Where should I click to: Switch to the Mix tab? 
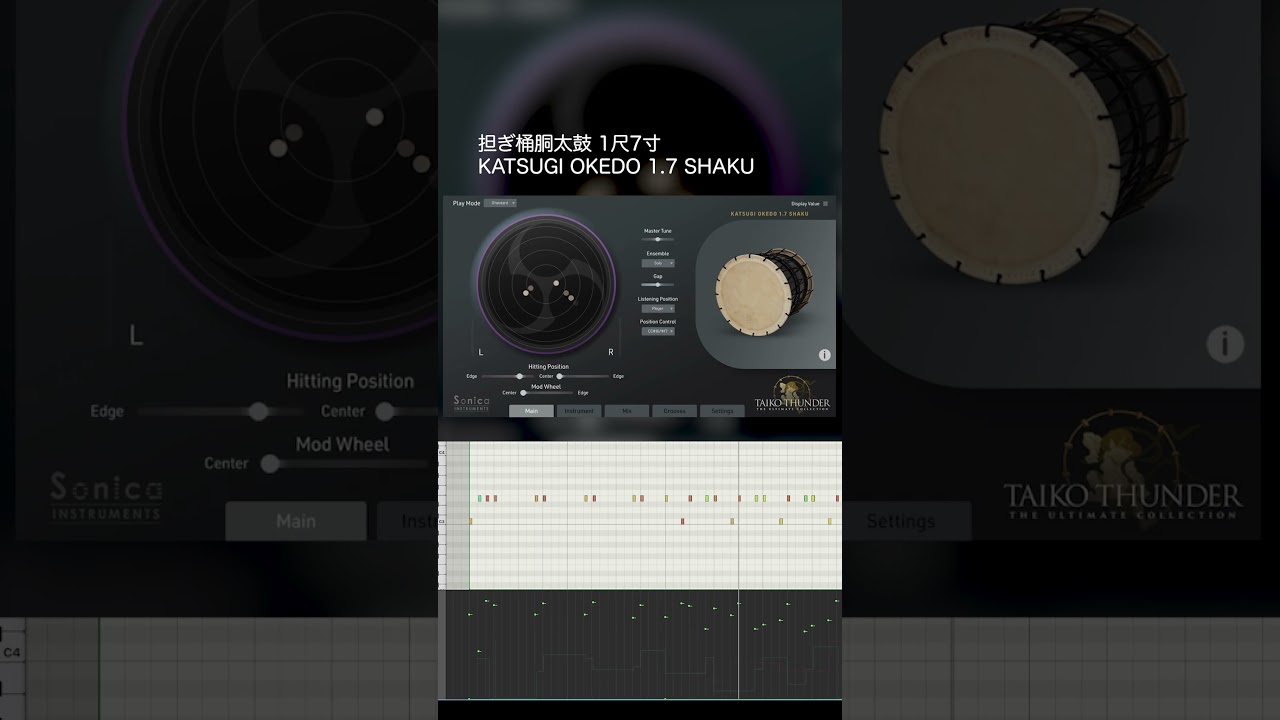coord(627,411)
